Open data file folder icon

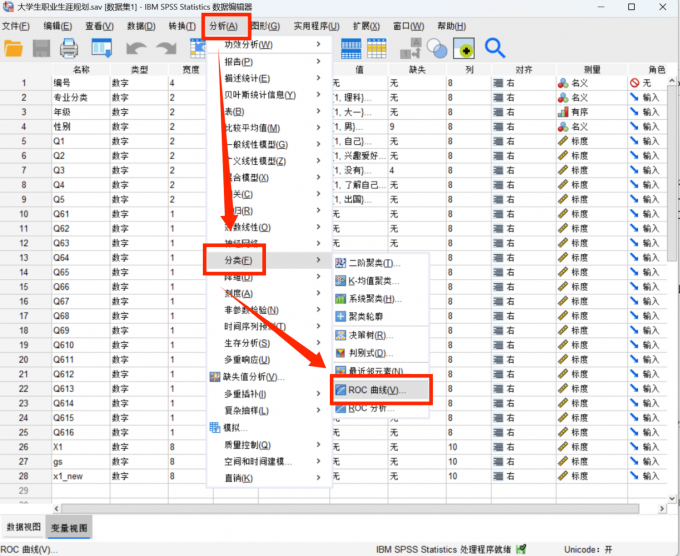click(13, 48)
